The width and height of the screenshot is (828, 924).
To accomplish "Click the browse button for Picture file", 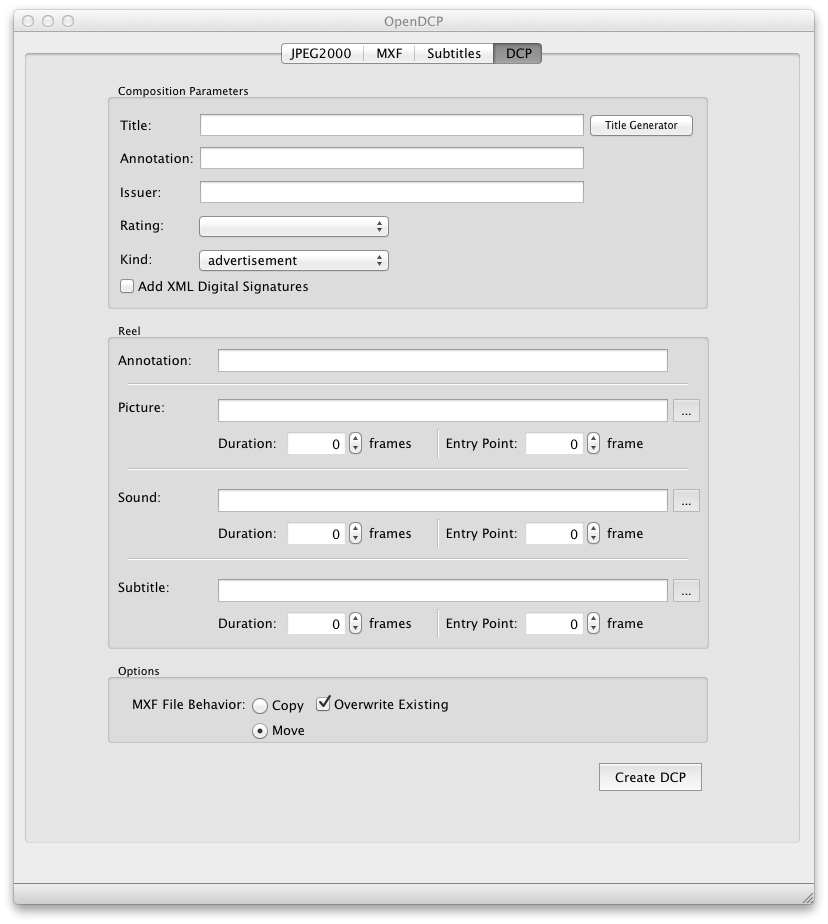I will click(686, 411).
